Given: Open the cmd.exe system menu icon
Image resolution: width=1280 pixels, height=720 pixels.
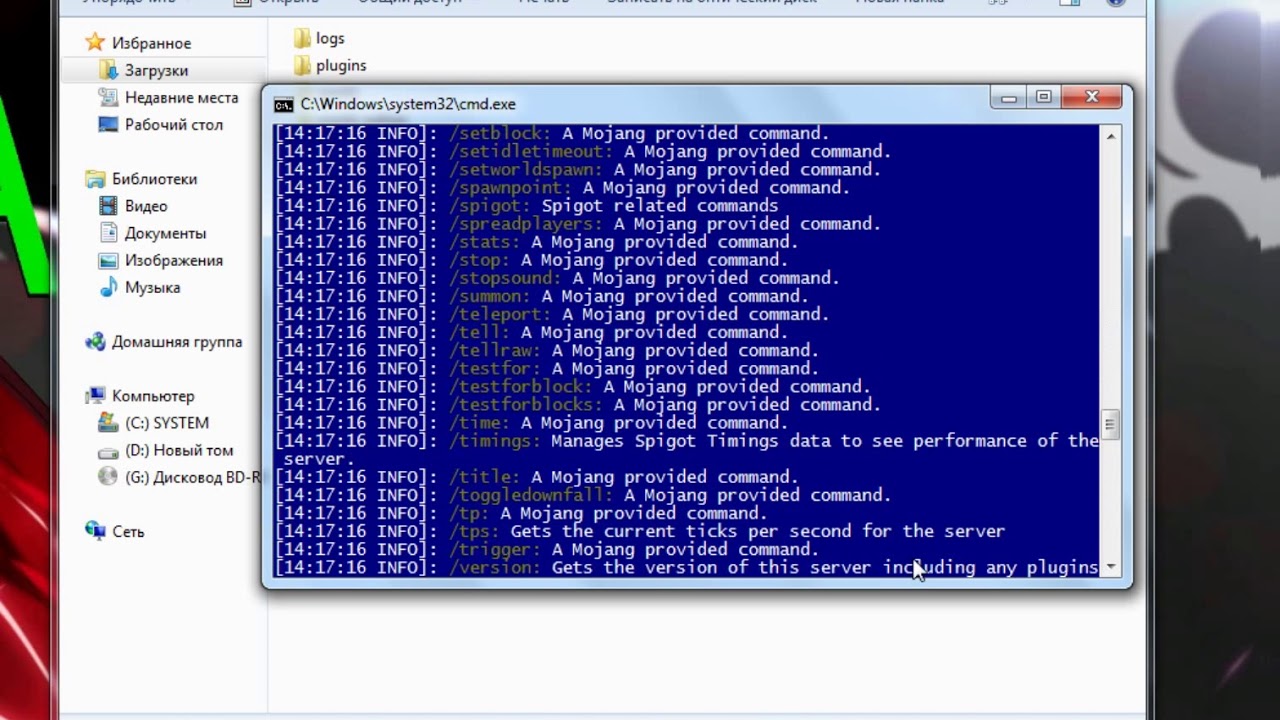Looking at the screenshot, I should point(284,104).
